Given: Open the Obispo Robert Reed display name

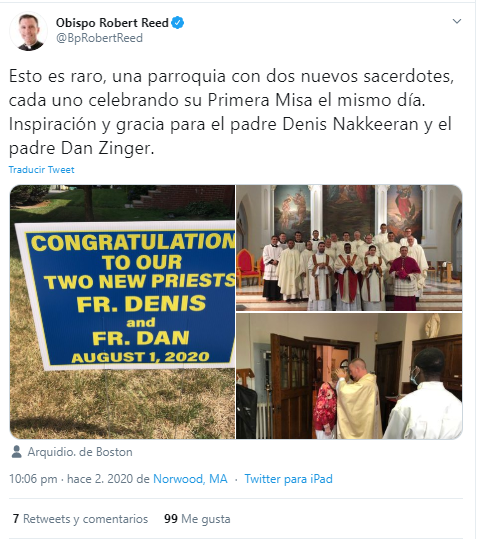Looking at the screenshot, I should pos(112,23).
